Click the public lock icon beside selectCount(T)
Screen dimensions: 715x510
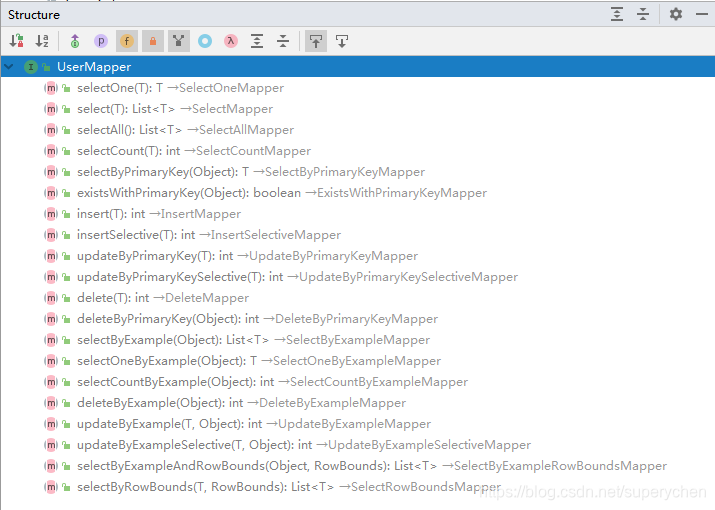[66, 151]
